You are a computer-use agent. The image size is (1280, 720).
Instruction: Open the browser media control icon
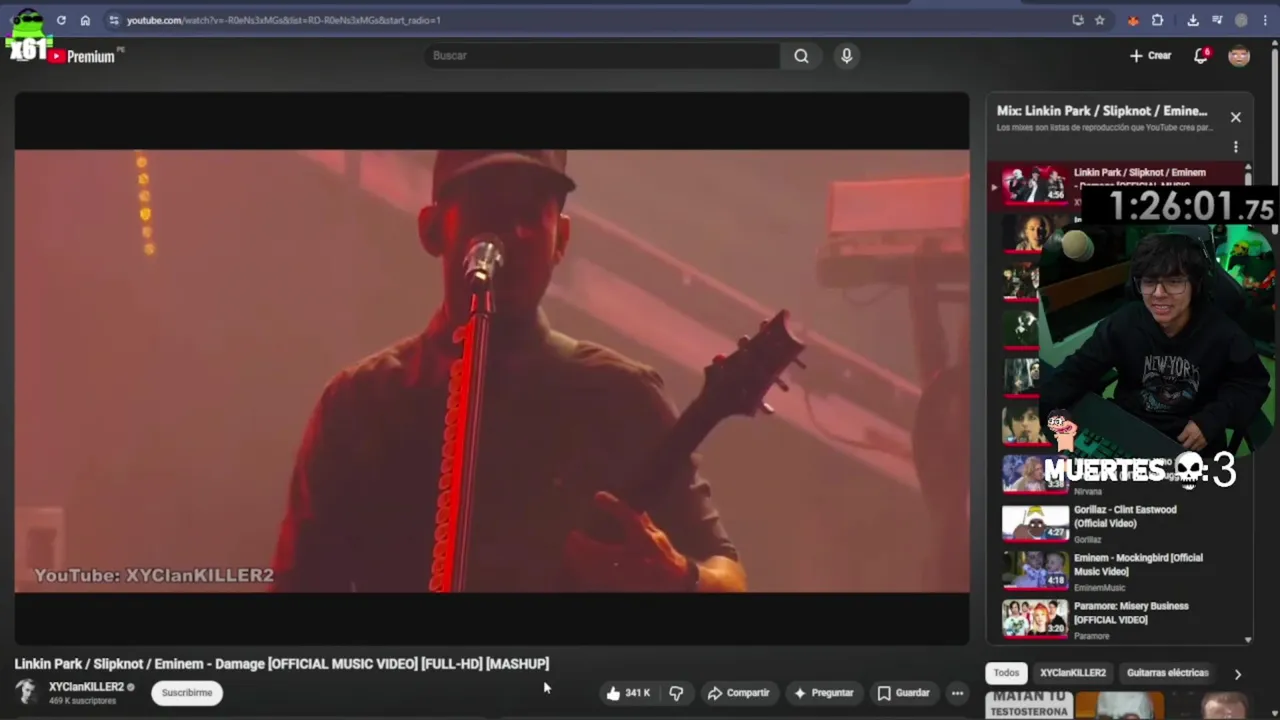(x=1217, y=20)
